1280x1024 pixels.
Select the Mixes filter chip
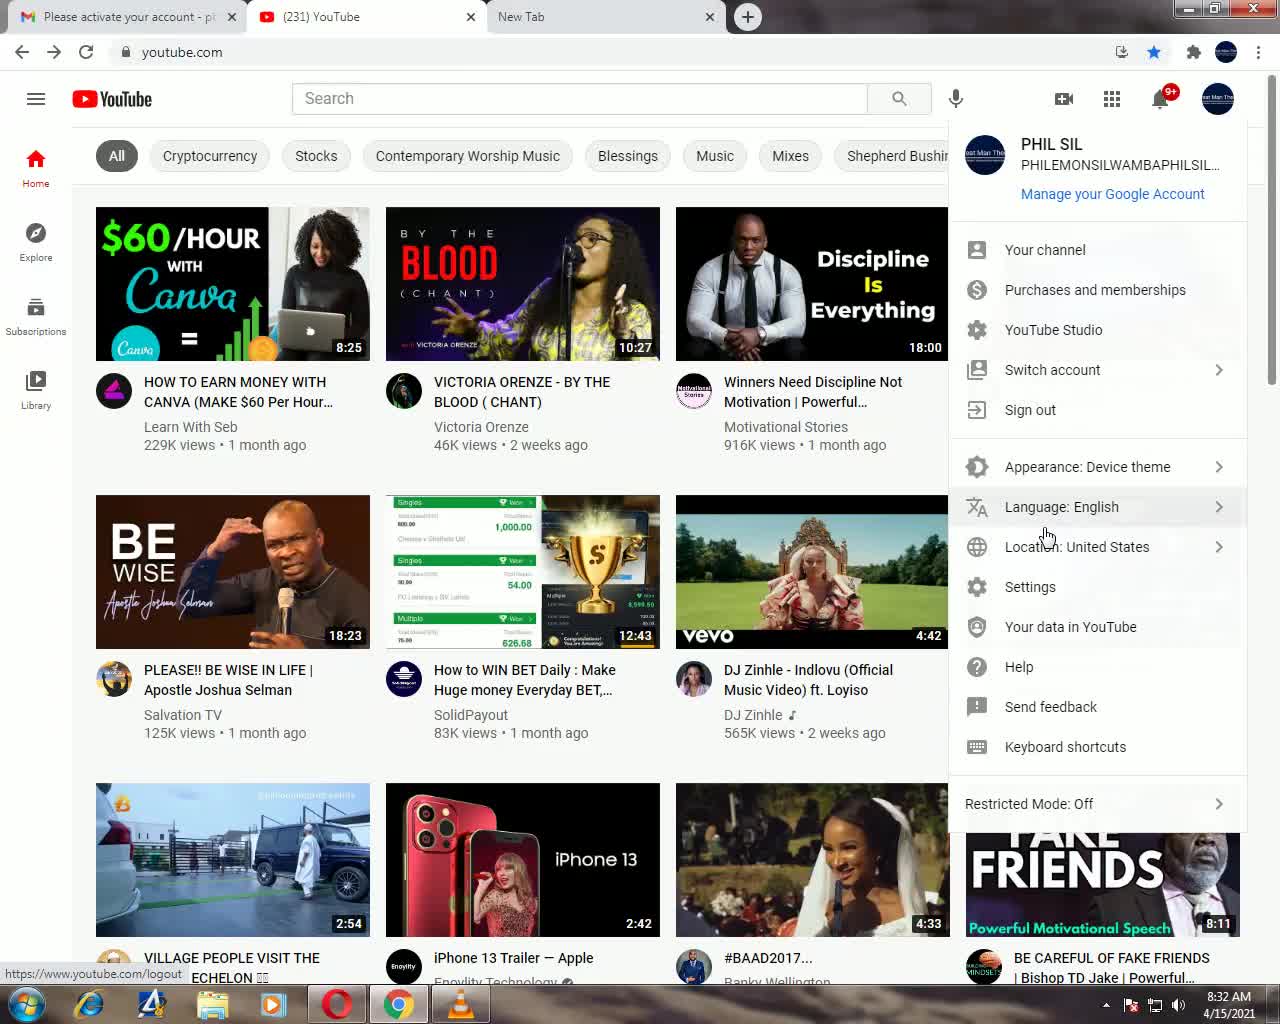point(790,156)
